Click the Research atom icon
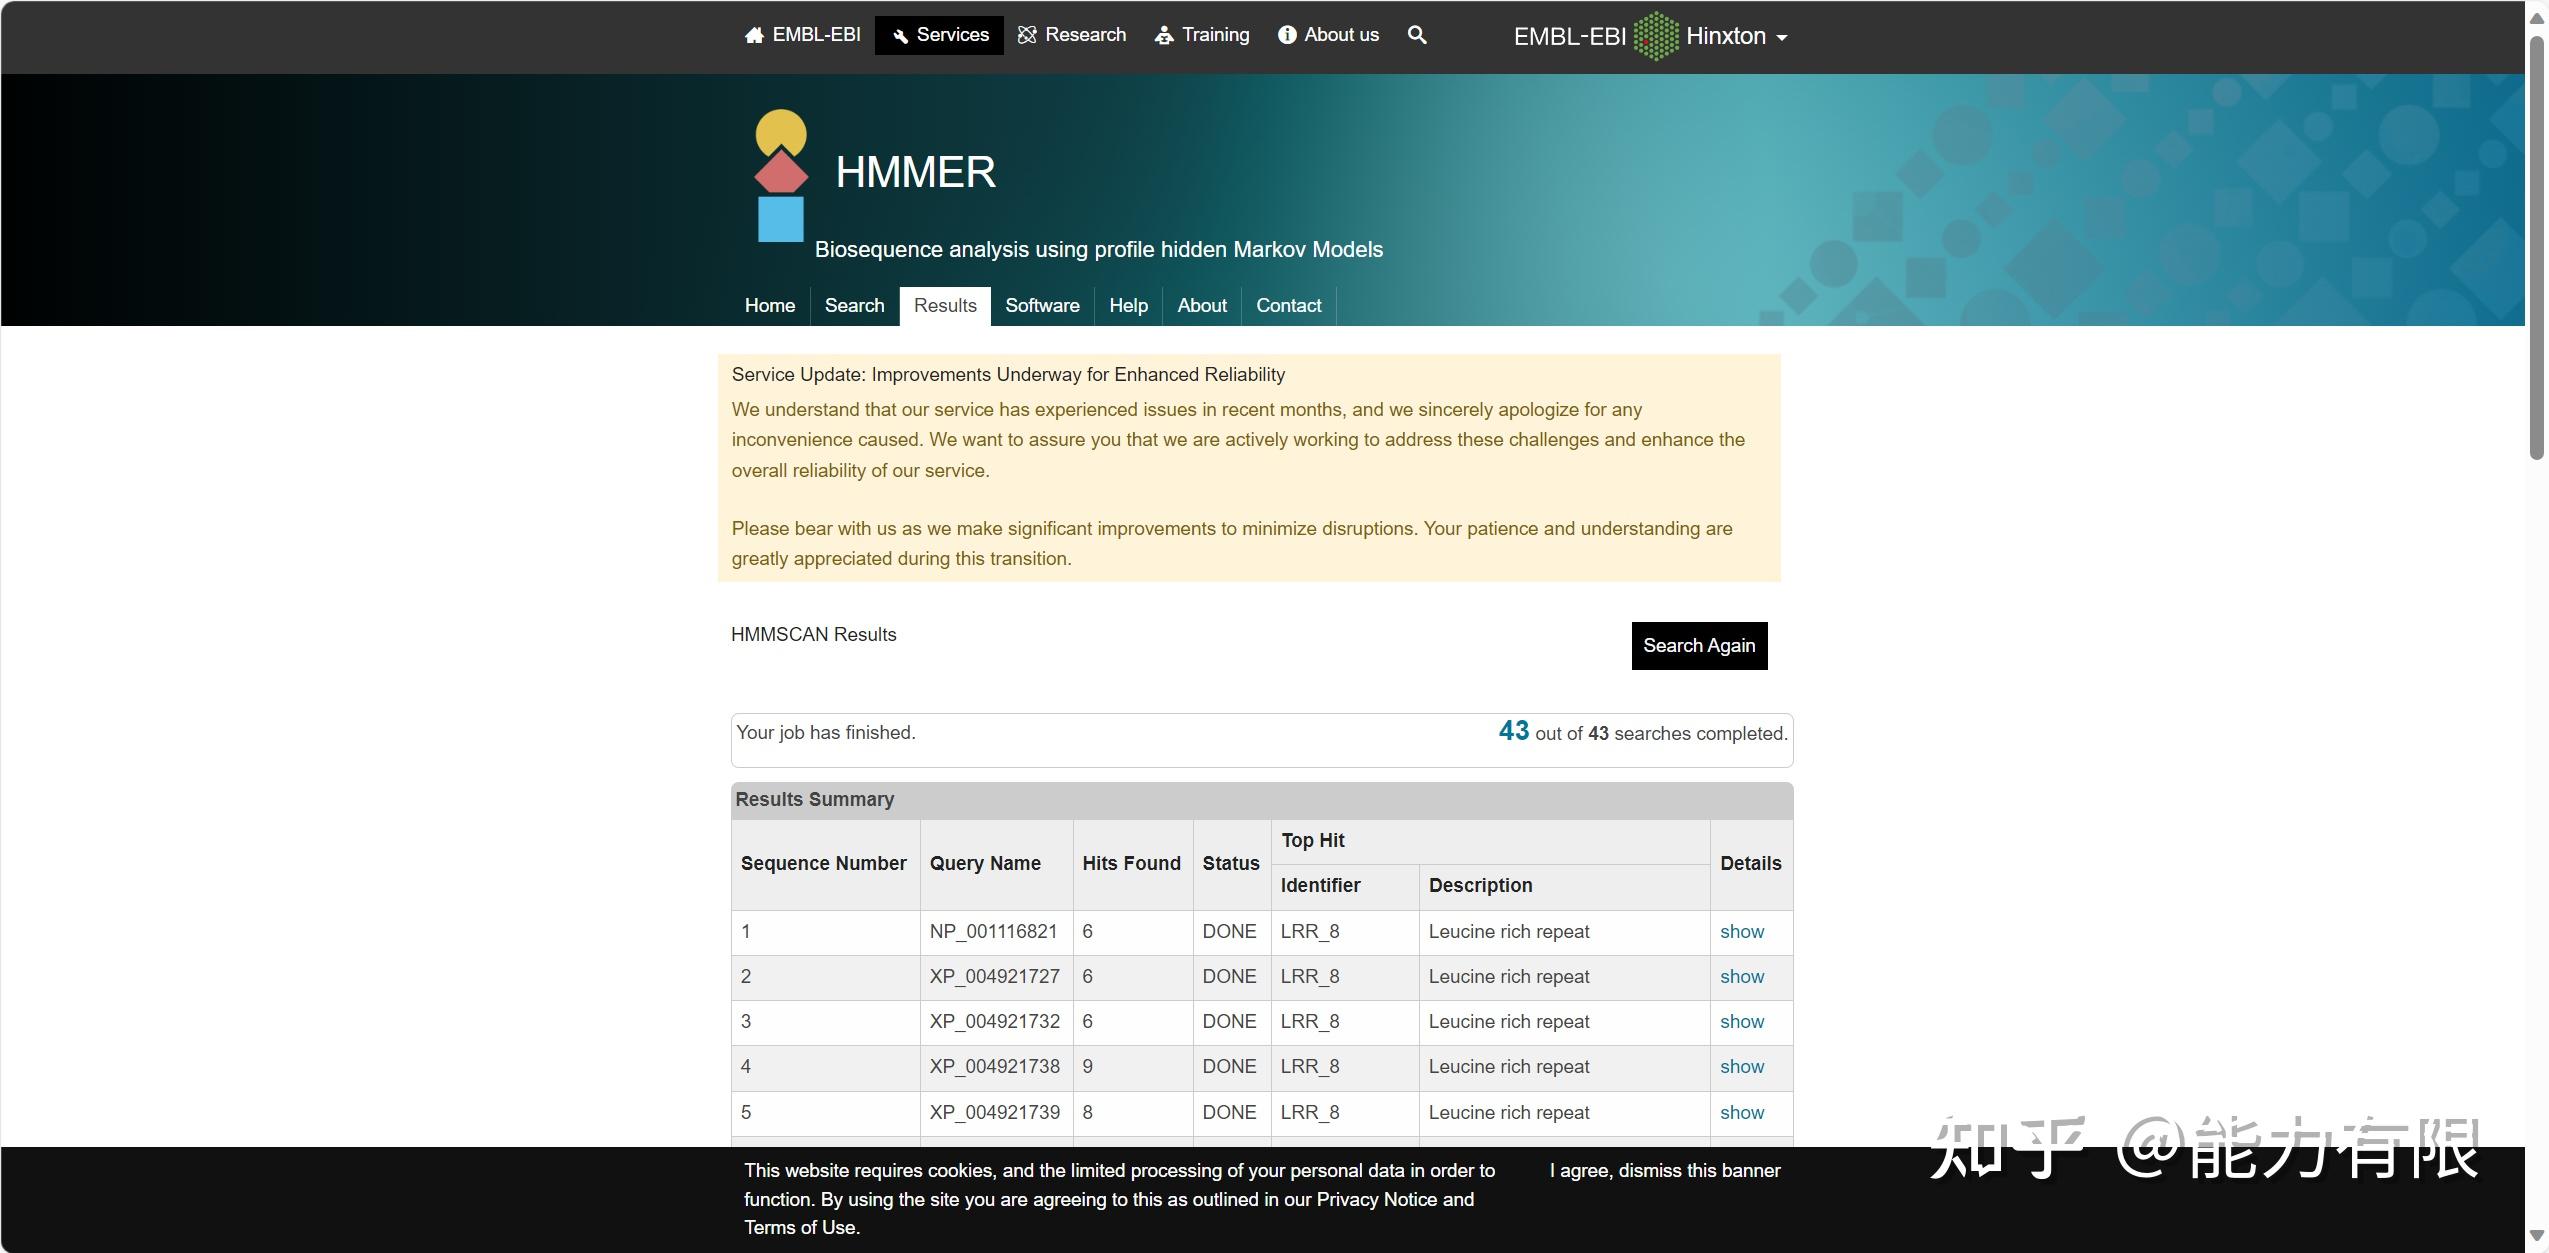The width and height of the screenshot is (2549, 1253). 1027,35
